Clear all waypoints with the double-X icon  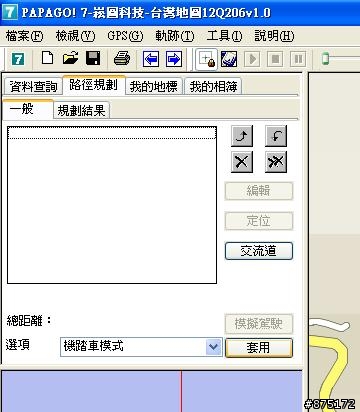click(276, 162)
